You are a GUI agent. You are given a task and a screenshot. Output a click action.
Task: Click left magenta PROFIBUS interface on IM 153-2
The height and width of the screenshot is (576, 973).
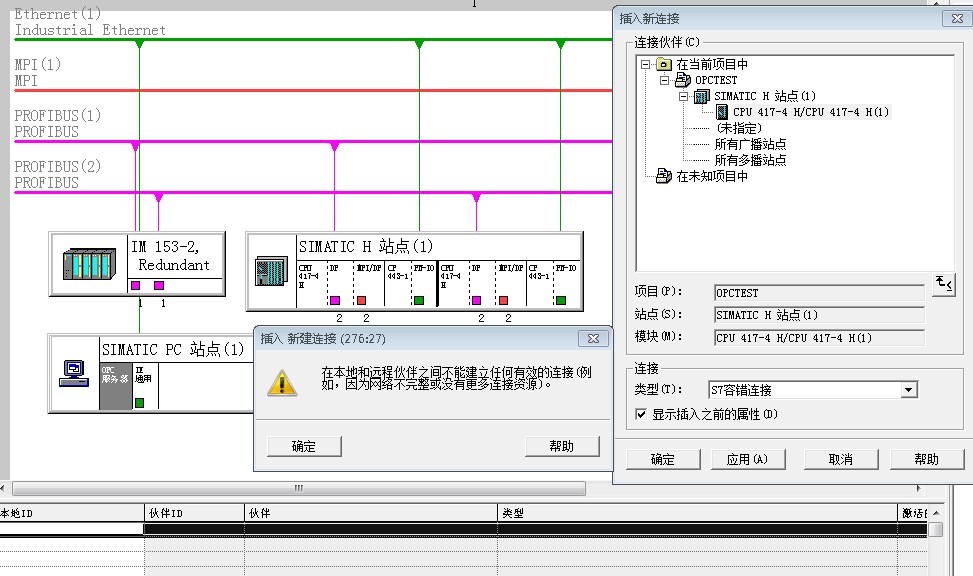point(135,286)
